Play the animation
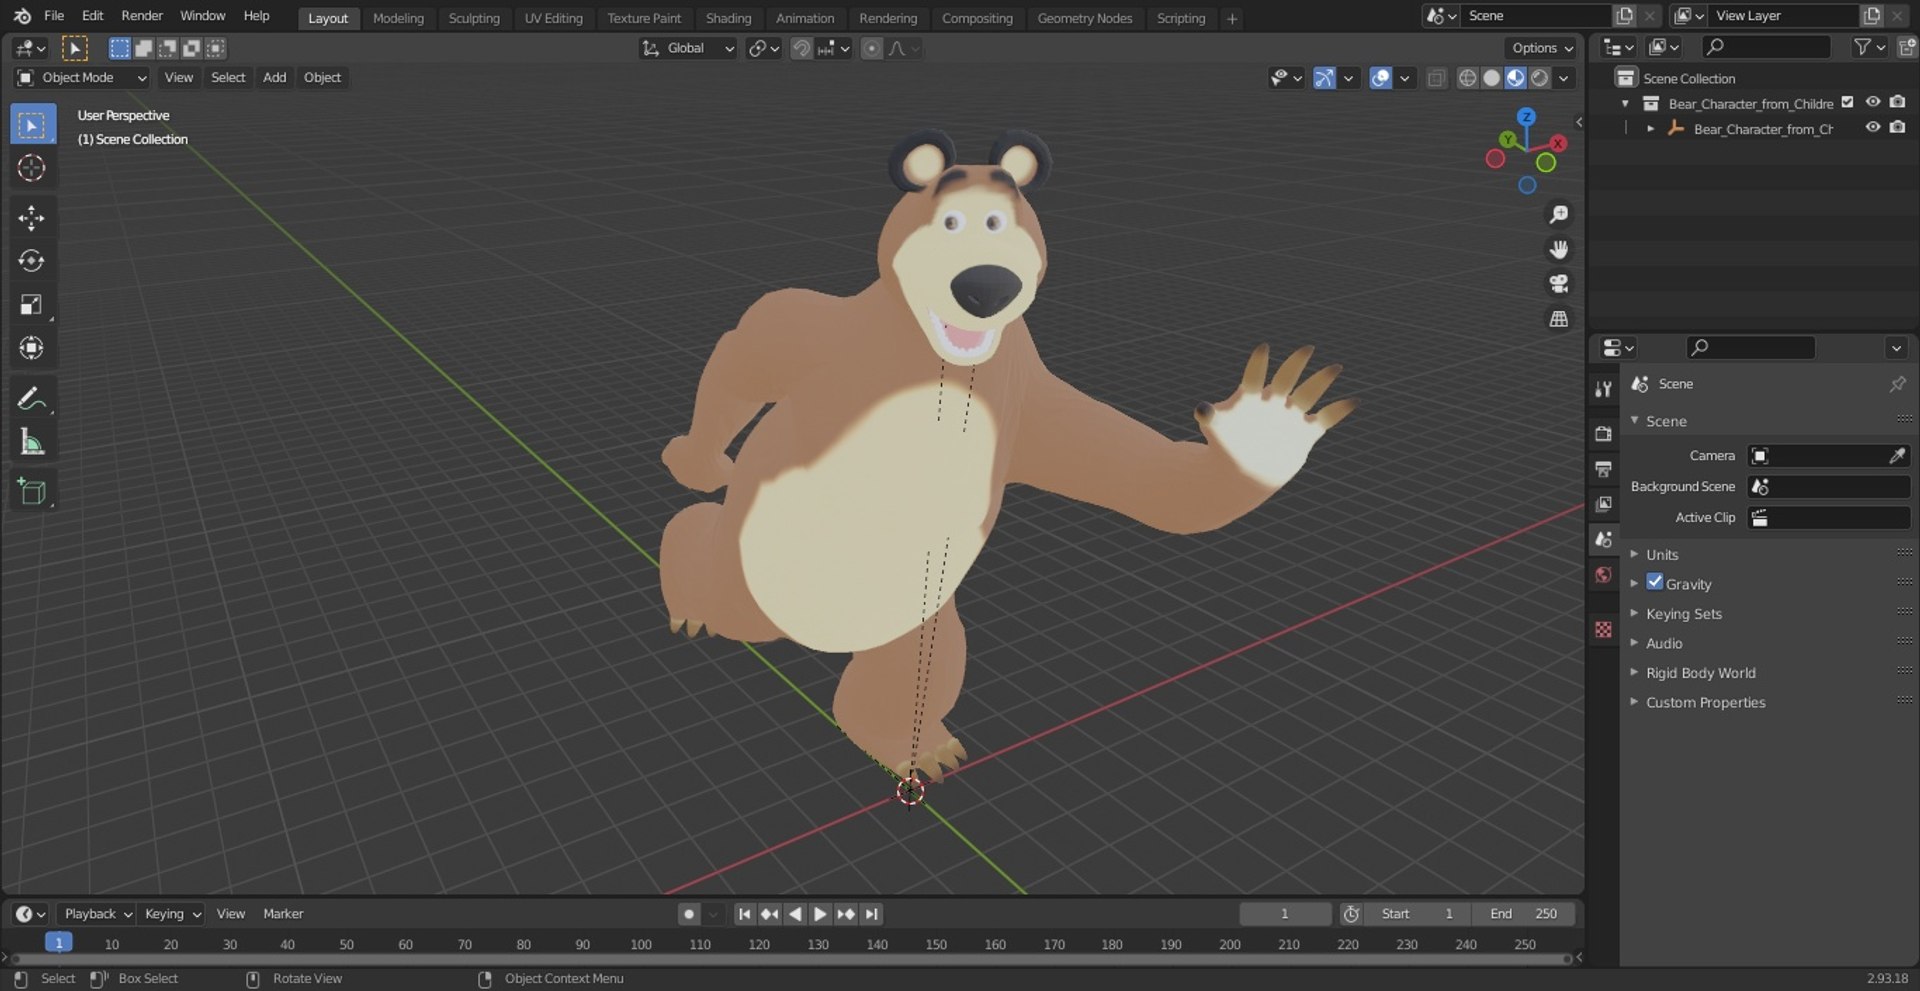The width and height of the screenshot is (1920, 991). pyautogui.click(x=820, y=914)
